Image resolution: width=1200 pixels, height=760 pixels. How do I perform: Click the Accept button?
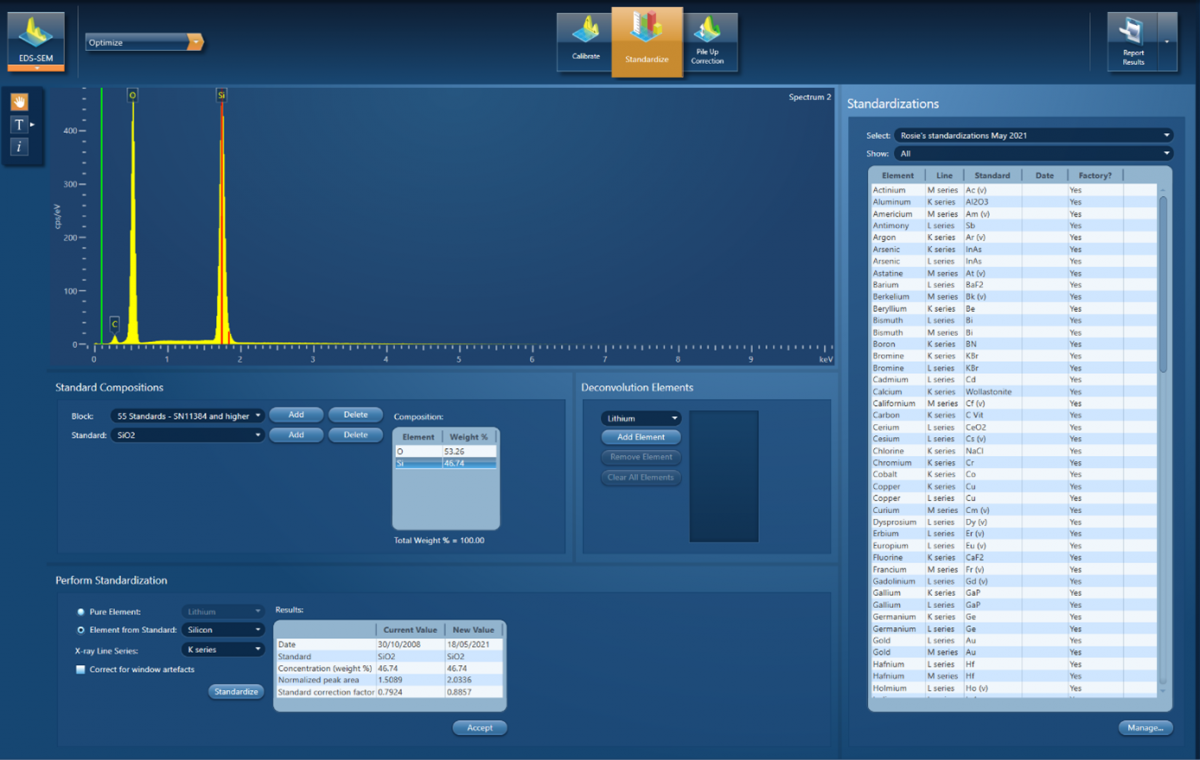[x=480, y=728]
